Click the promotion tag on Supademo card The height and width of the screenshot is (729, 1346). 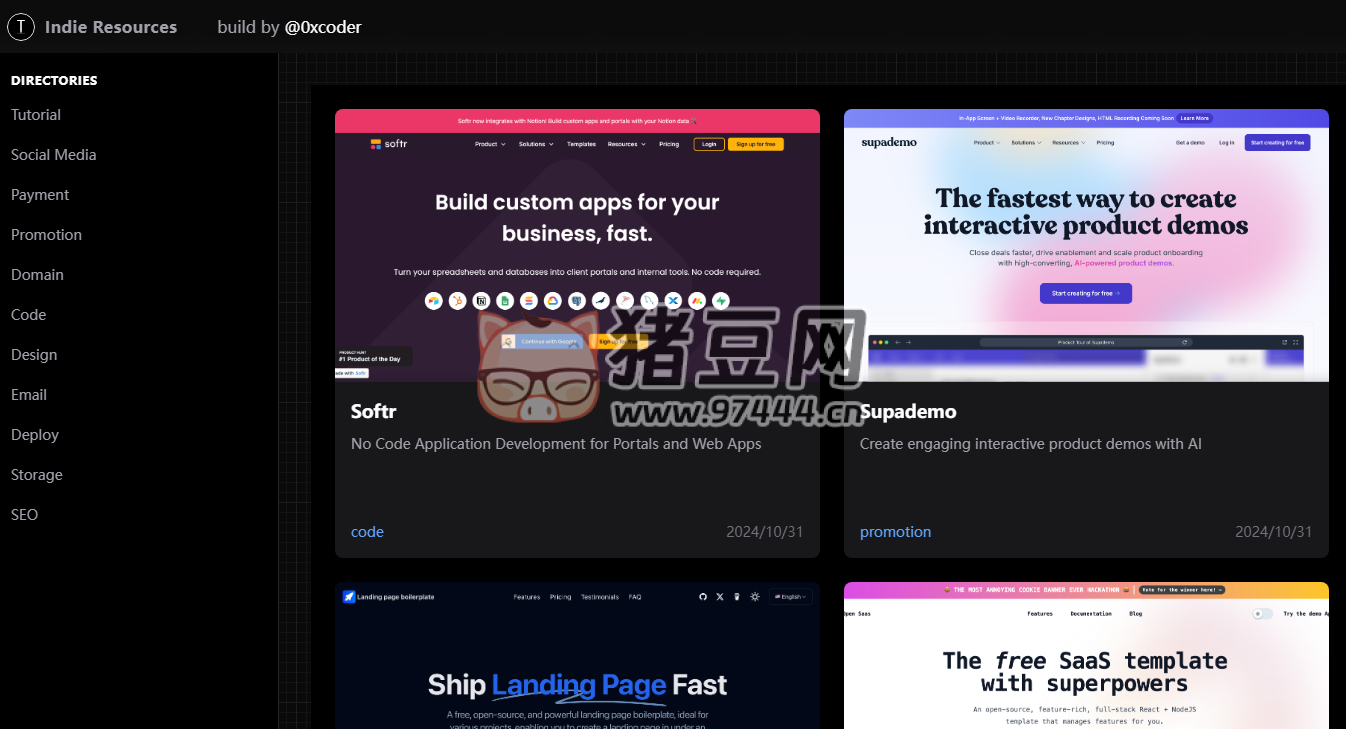point(895,532)
